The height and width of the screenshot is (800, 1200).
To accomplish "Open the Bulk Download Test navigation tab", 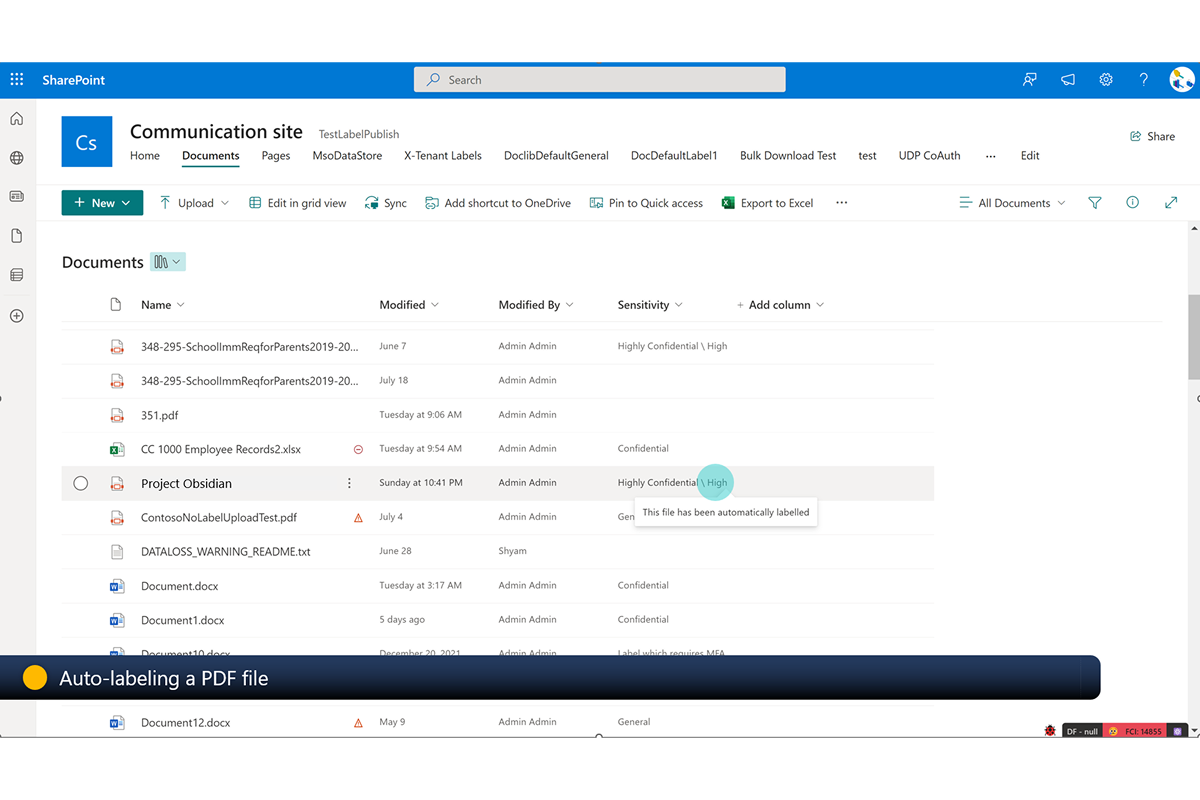I will point(788,156).
